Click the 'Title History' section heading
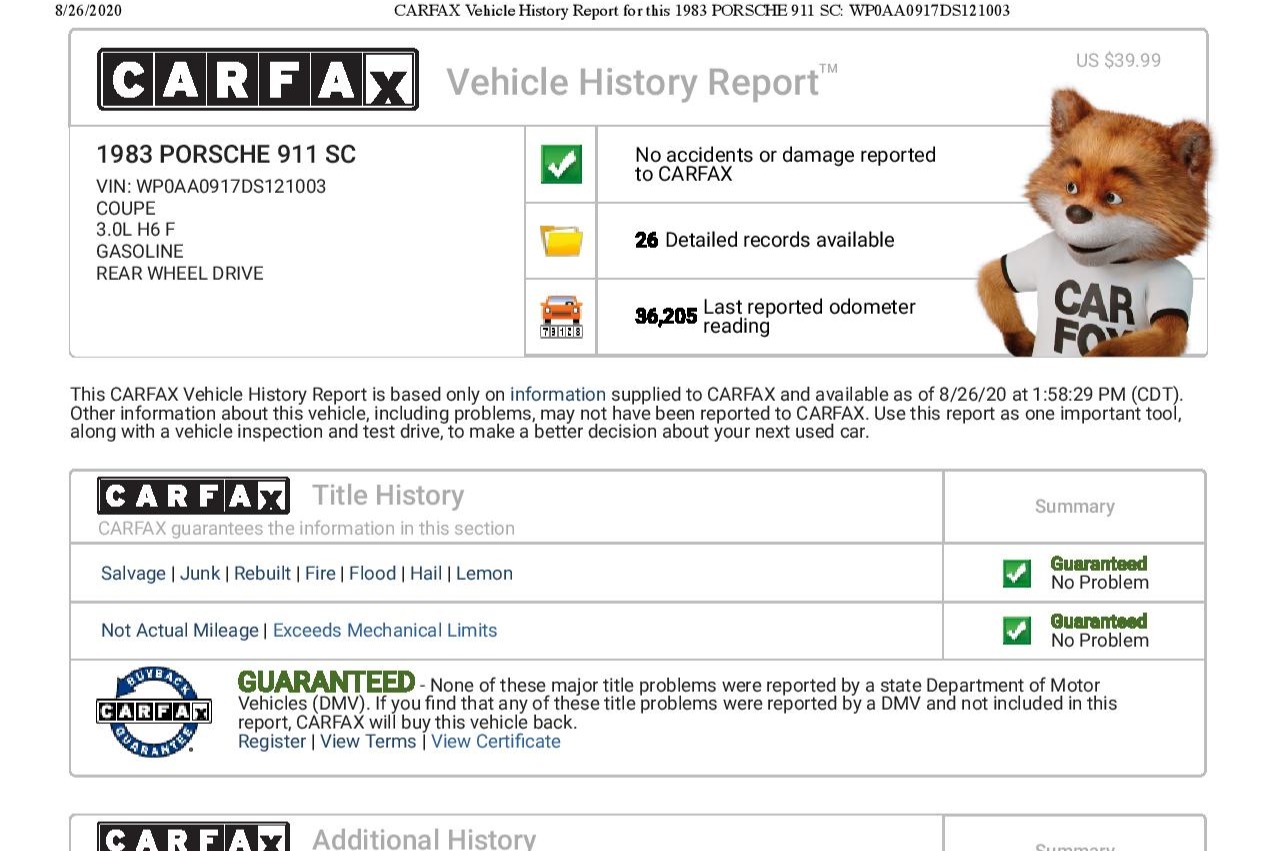 pyautogui.click(x=388, y=495)
